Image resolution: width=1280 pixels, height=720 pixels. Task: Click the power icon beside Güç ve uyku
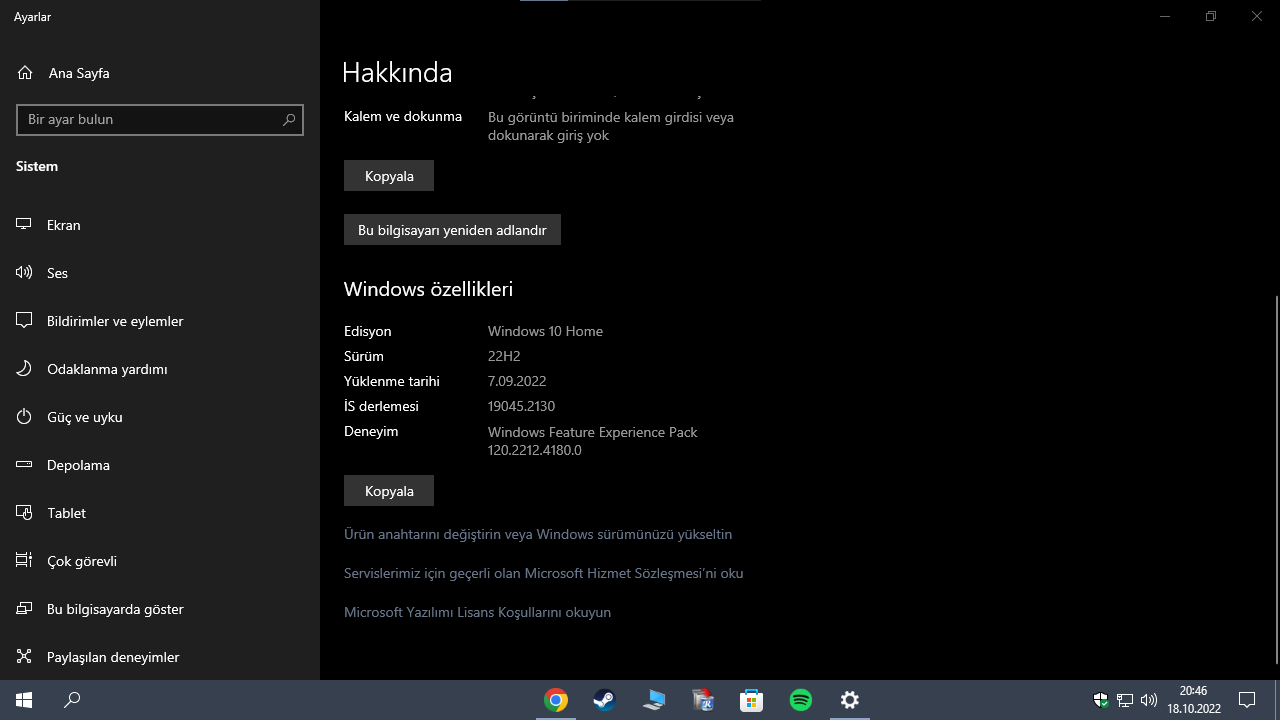pyautogui.click(x=24, y=417)
